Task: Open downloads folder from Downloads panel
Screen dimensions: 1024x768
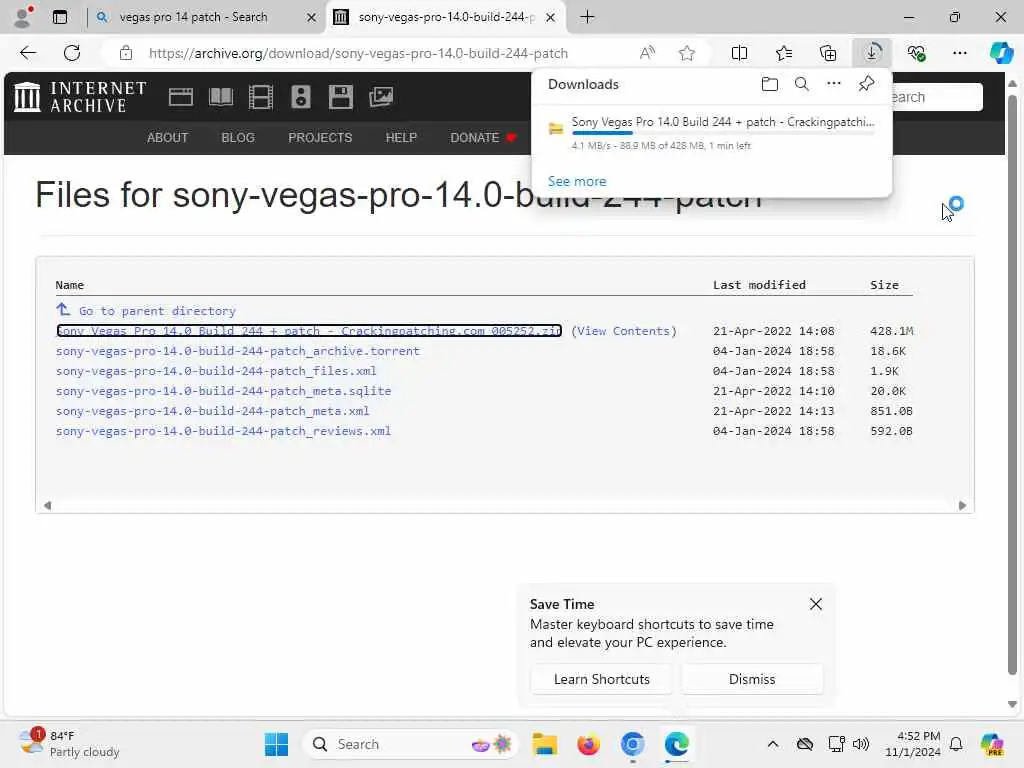Action: point(769,84)
